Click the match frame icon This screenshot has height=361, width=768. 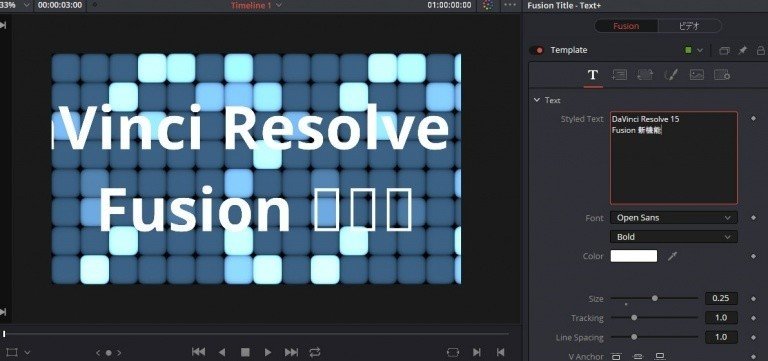453,352
